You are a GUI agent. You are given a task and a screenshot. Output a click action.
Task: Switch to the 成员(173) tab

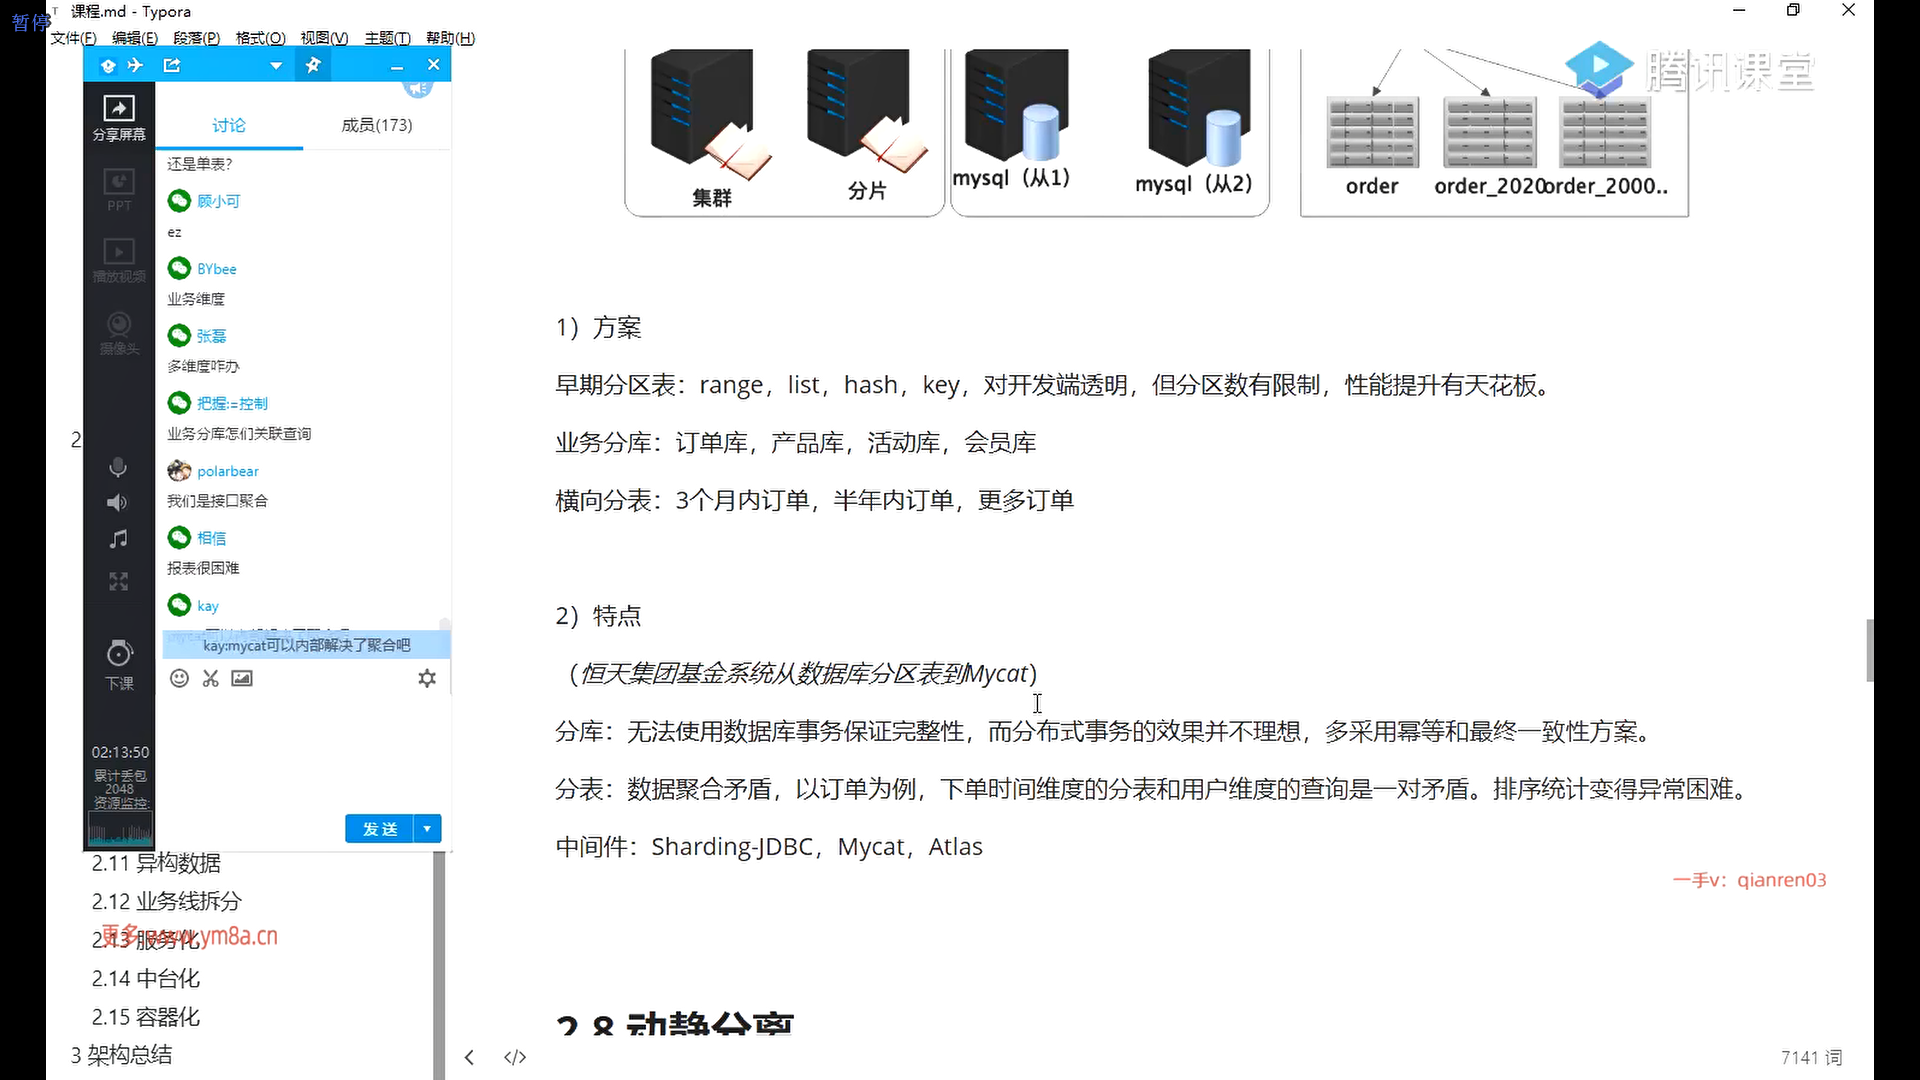(376, 125)
